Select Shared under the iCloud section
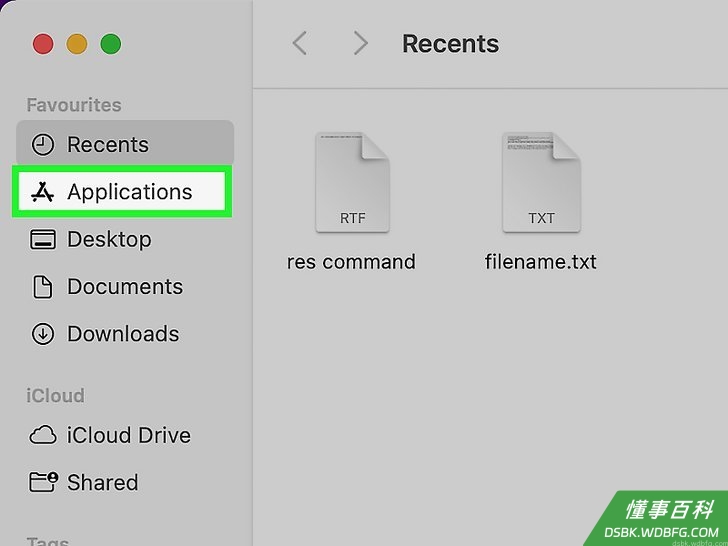 (x=124, y=482)
